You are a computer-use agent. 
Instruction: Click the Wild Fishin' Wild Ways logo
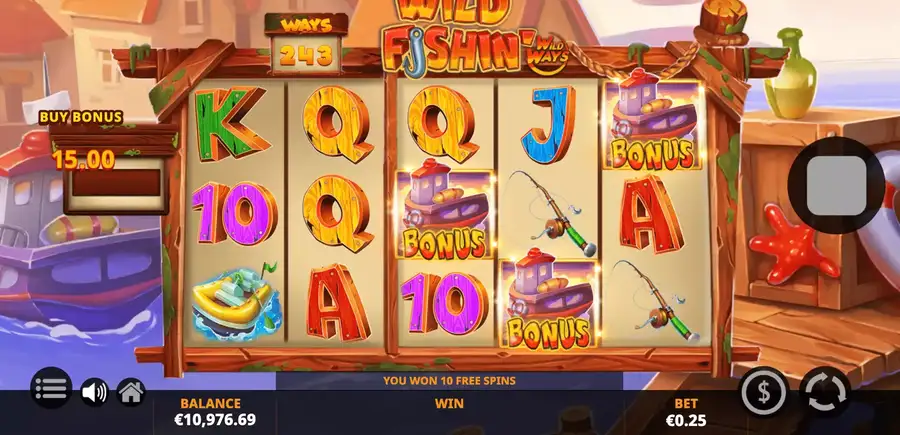tap(476, 37)
